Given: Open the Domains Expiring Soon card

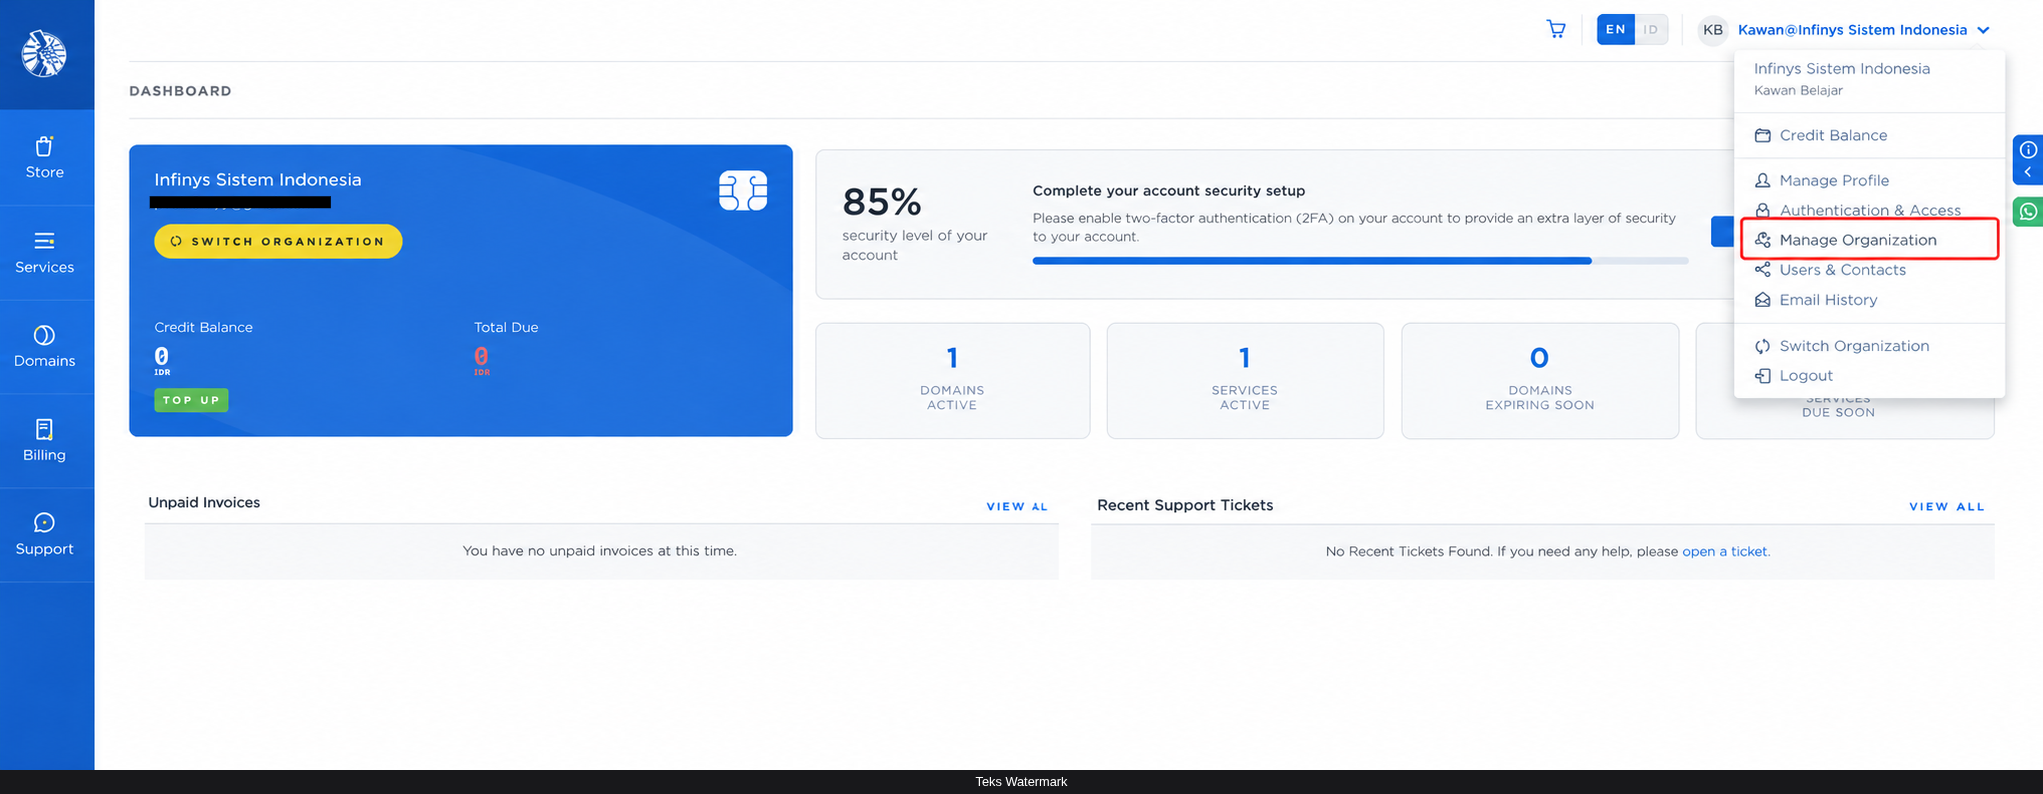Looking at the screenshot, I should [x=1540, y=380].
